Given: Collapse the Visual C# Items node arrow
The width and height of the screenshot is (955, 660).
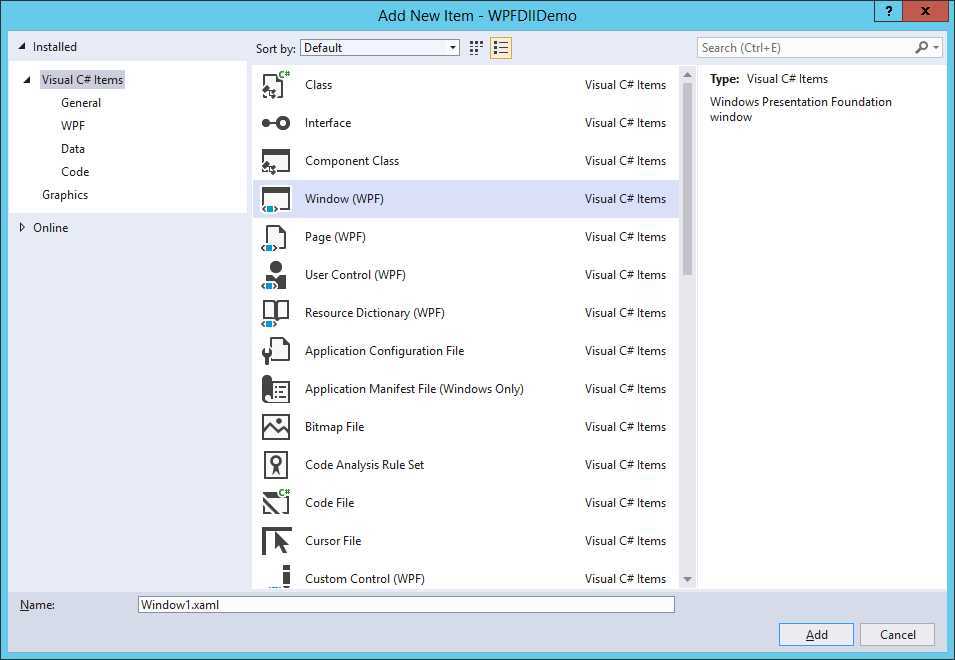Looking at the screenshot, I should [x=27, y=80].
